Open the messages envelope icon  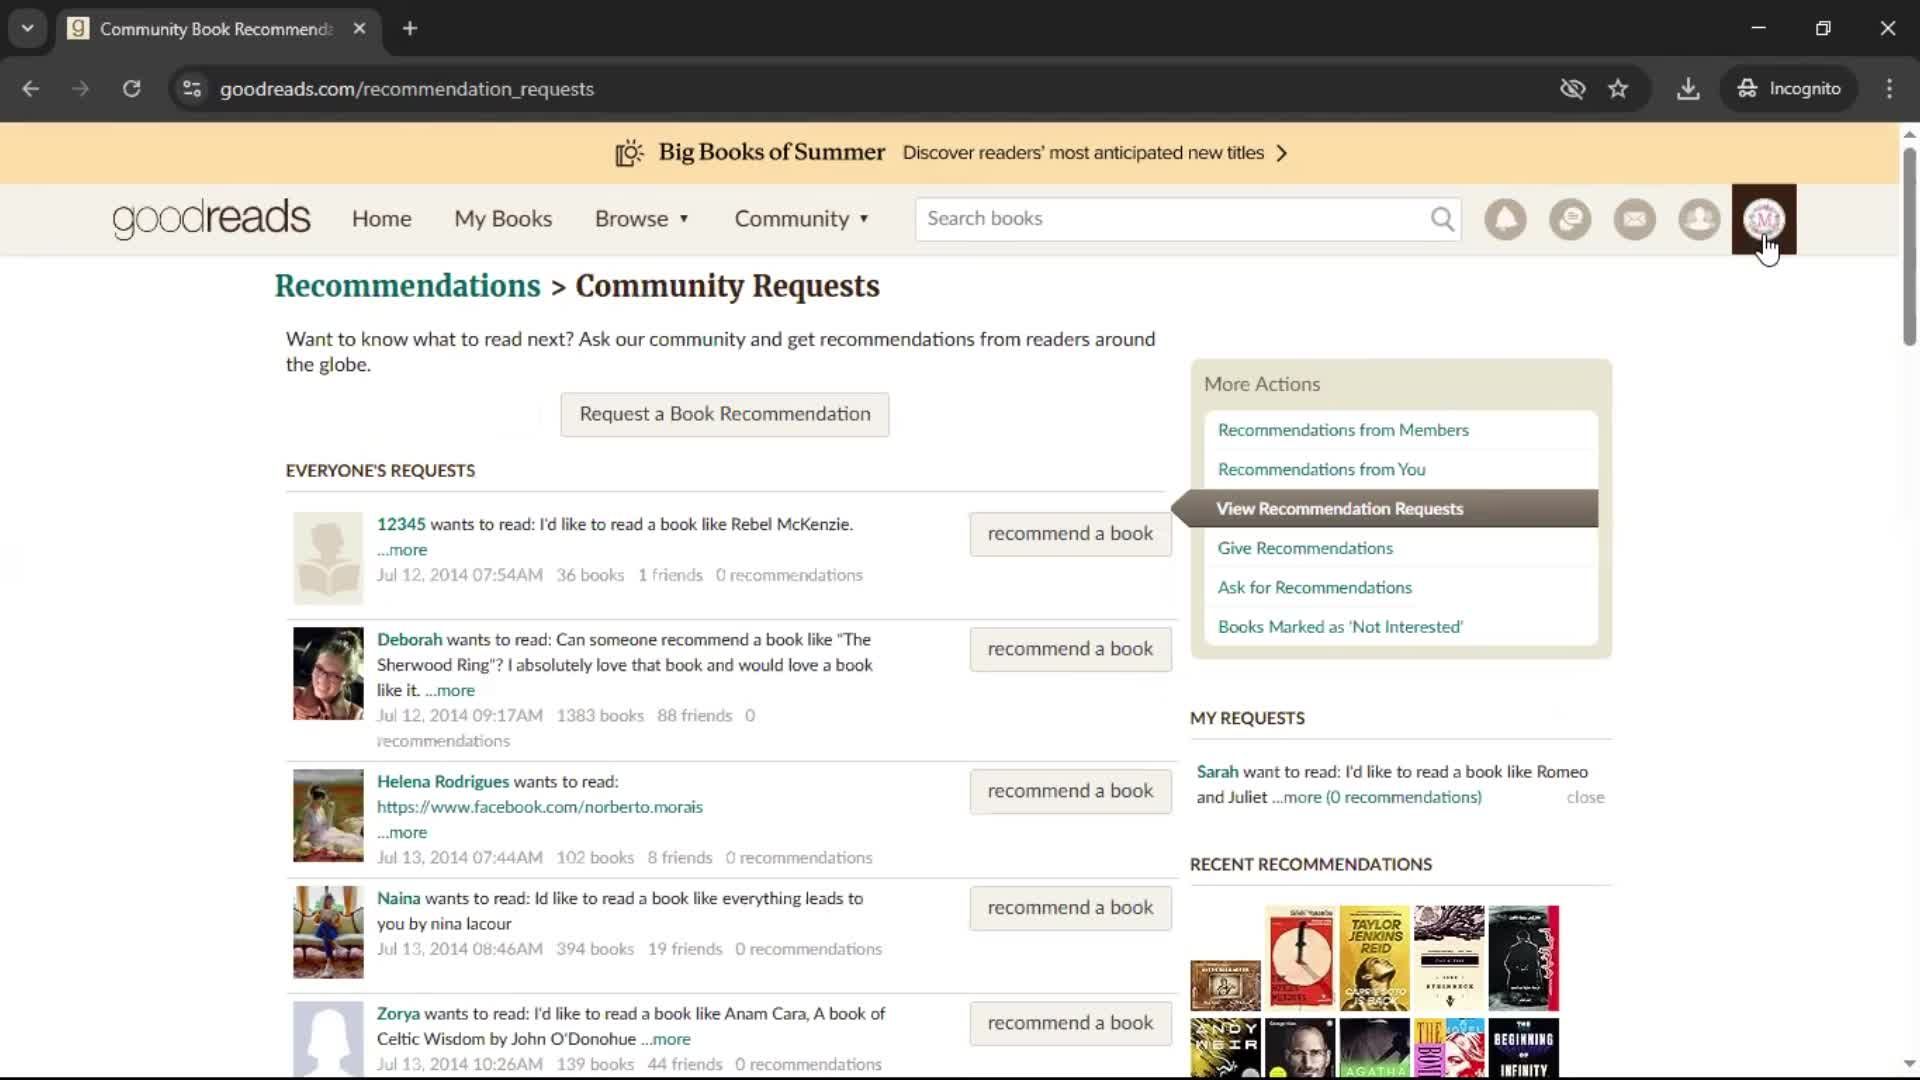point(1635,219)
